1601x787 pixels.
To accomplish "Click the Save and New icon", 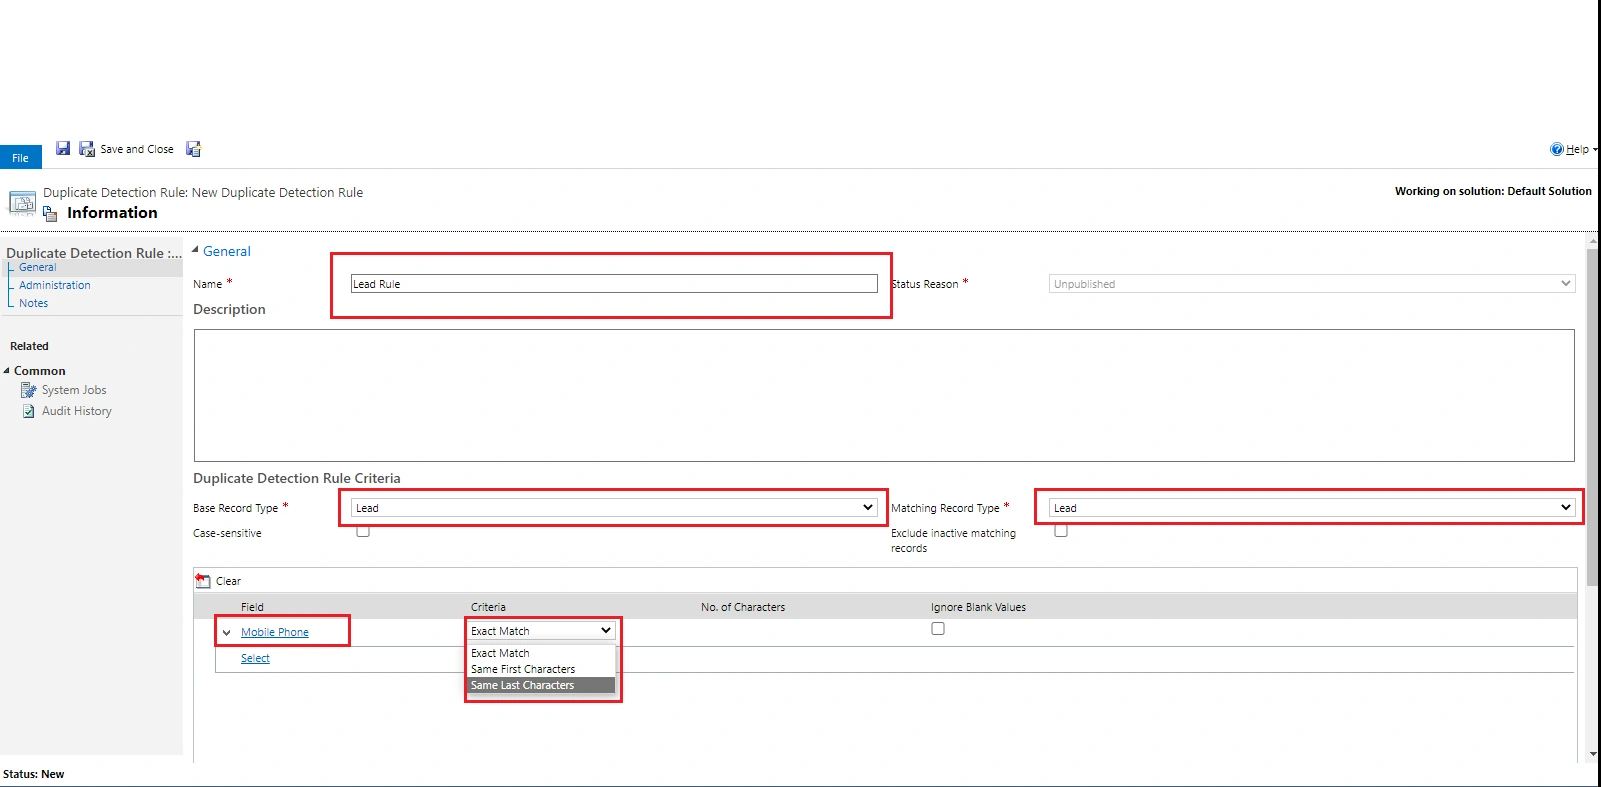I will [194, 149].
